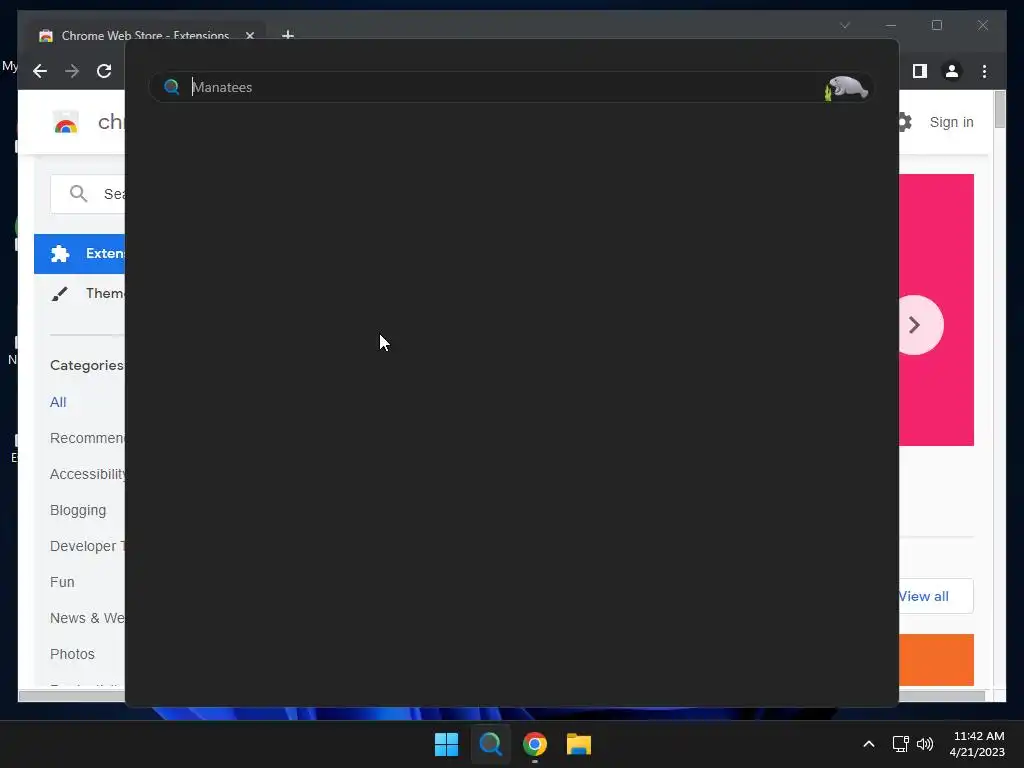
Task: Click the manatee illustration in search bar
Action: tap(846, 88)
